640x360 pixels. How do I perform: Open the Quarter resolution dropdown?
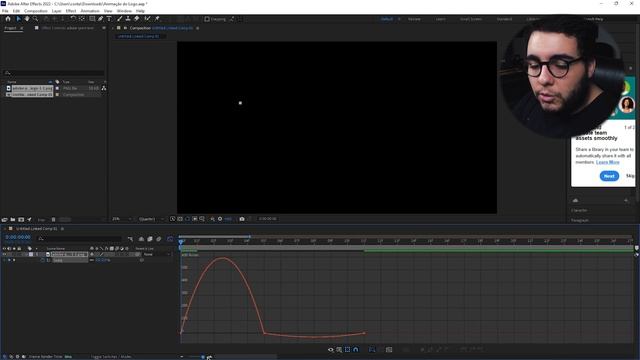tap(151, 219)
